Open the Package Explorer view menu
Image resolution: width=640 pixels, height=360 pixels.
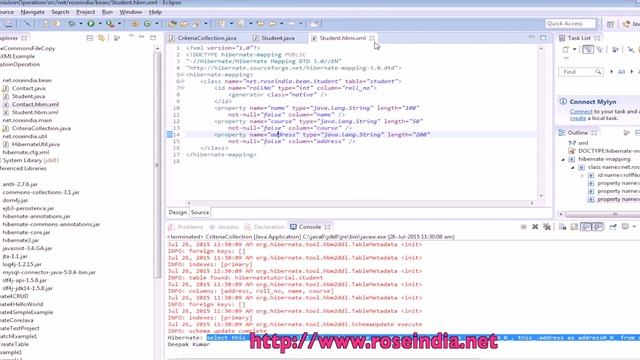[x=131, y=37]
